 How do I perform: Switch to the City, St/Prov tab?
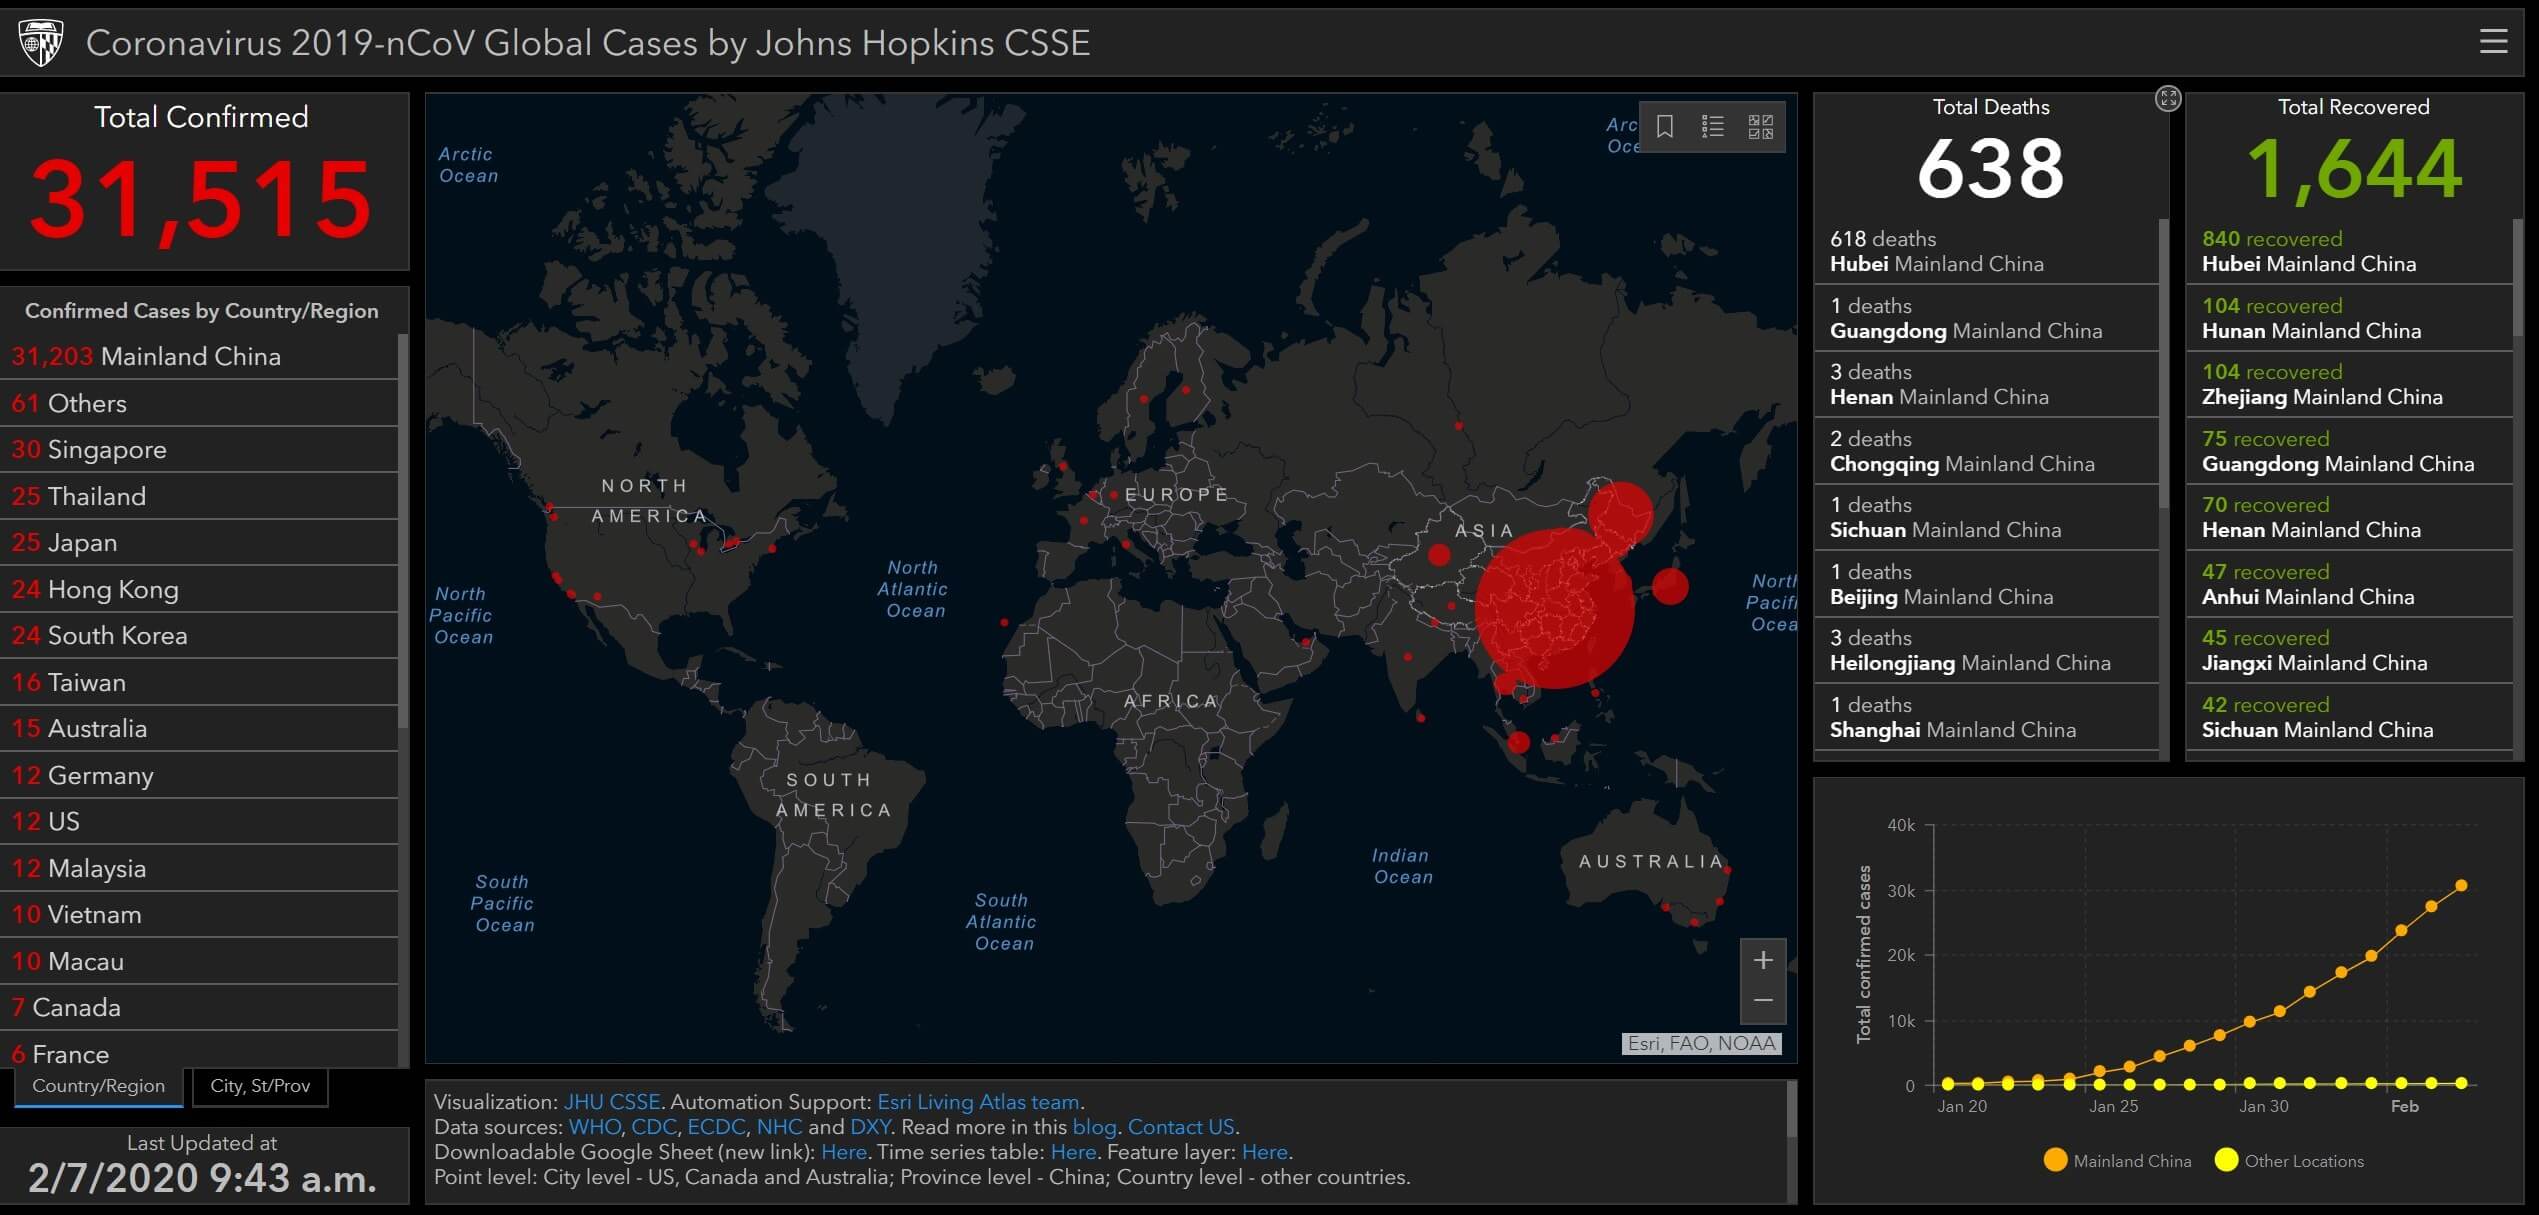260,1086
